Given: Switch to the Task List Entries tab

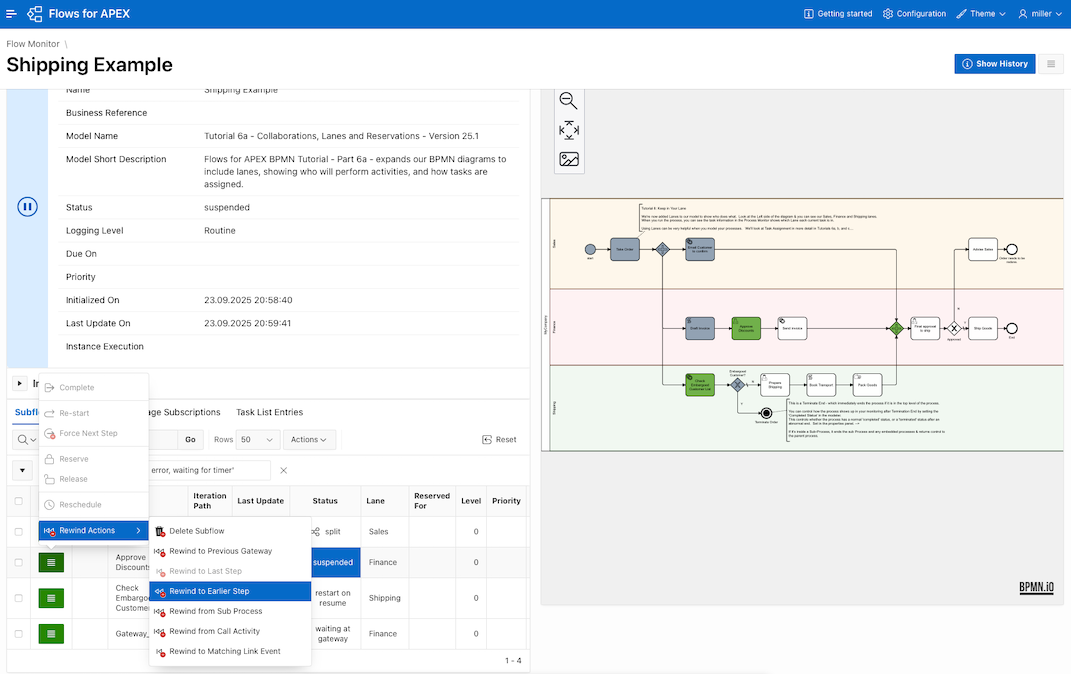Looking at the screenshot, I should [269, 412].
